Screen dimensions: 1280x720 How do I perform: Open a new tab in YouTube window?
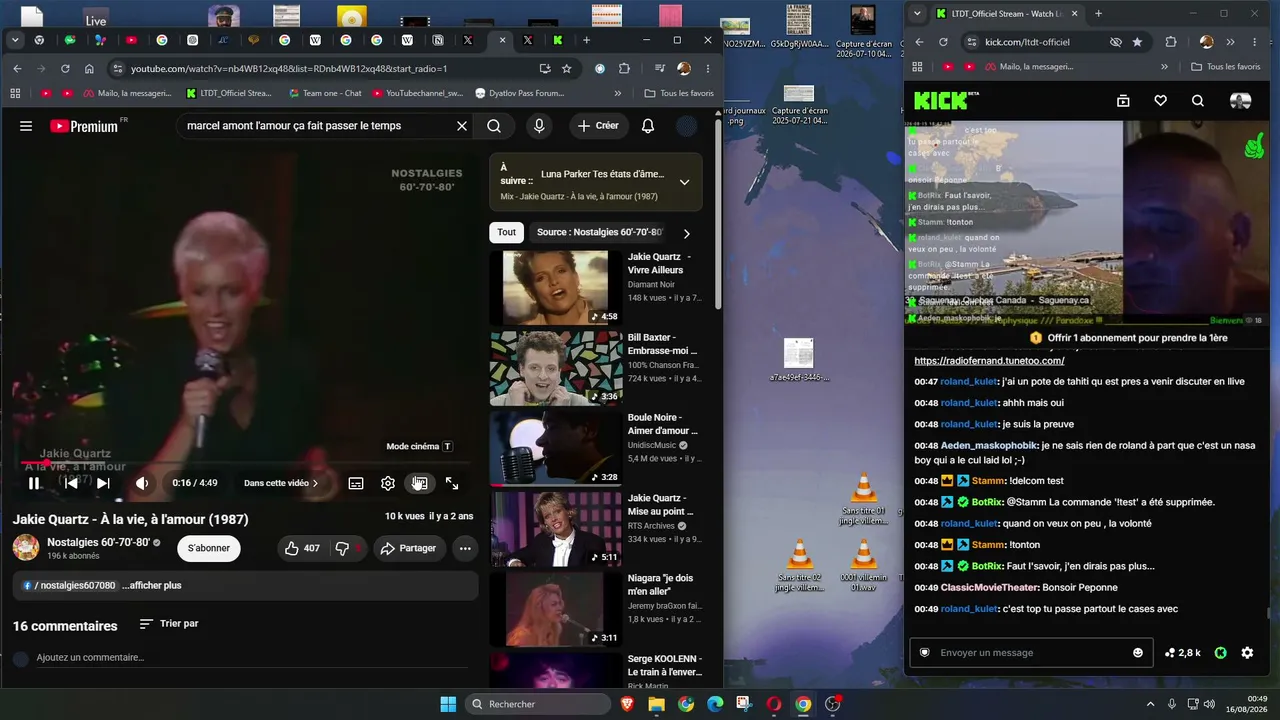(x=586, y=40)
